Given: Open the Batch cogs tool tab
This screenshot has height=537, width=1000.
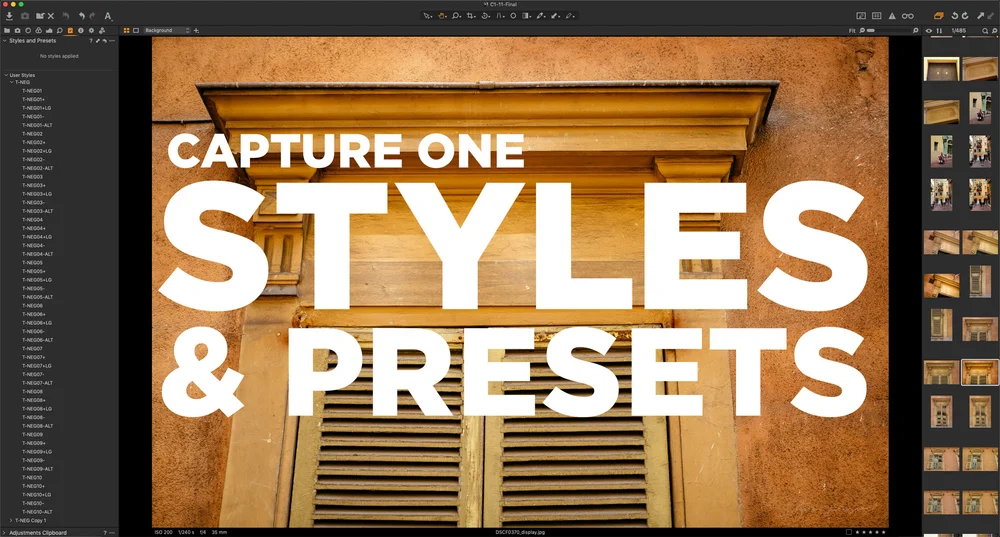Looking at the screenshot, I should tap(101, 30).
